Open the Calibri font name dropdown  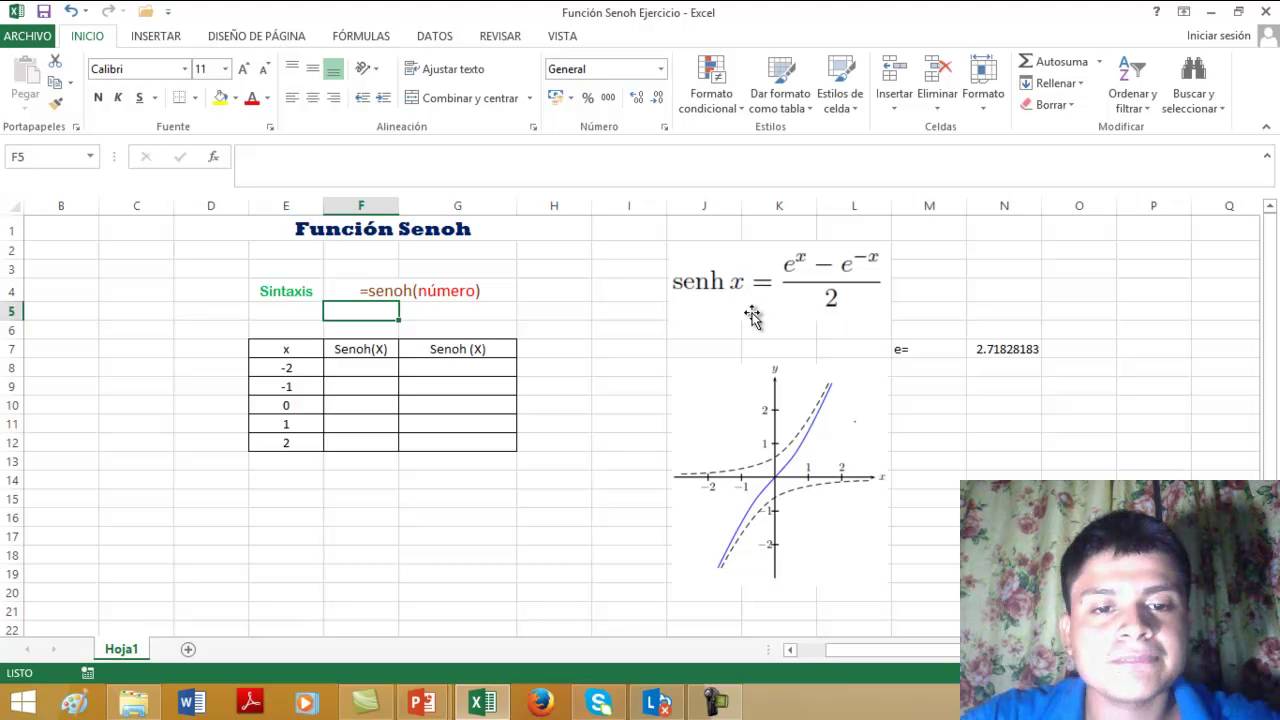185,69
